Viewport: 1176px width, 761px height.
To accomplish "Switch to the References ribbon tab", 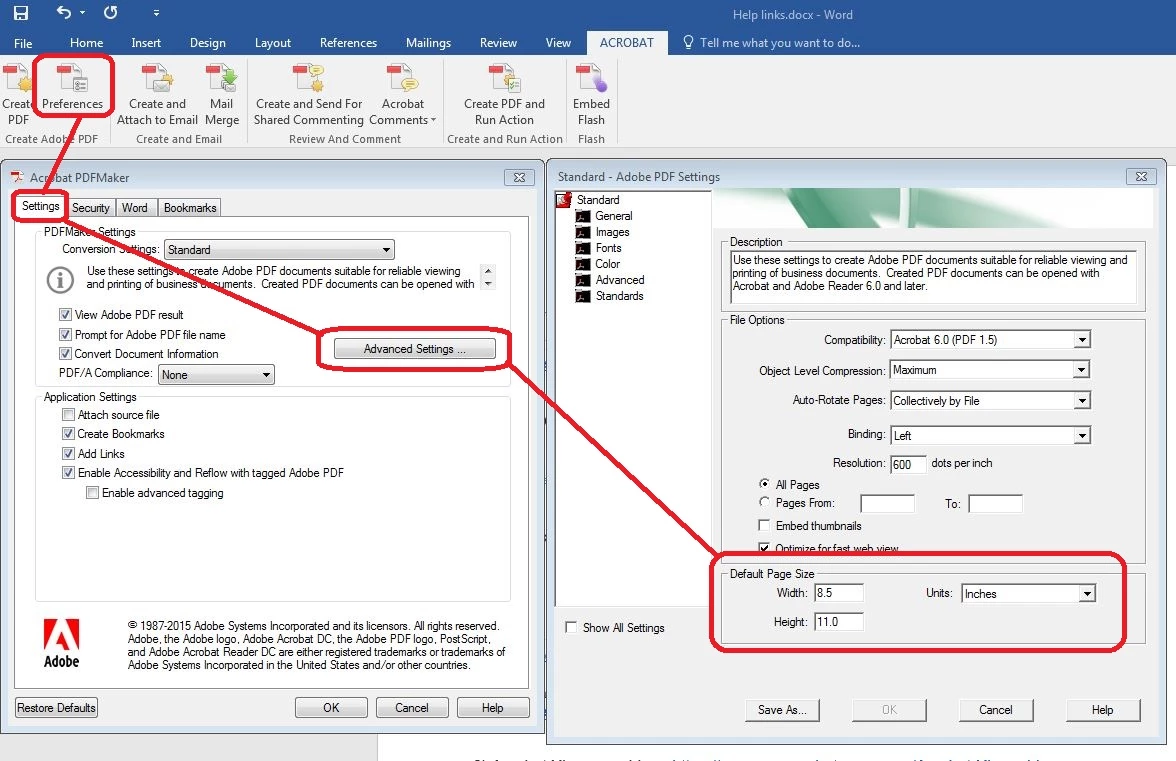I will coord(349,43).
